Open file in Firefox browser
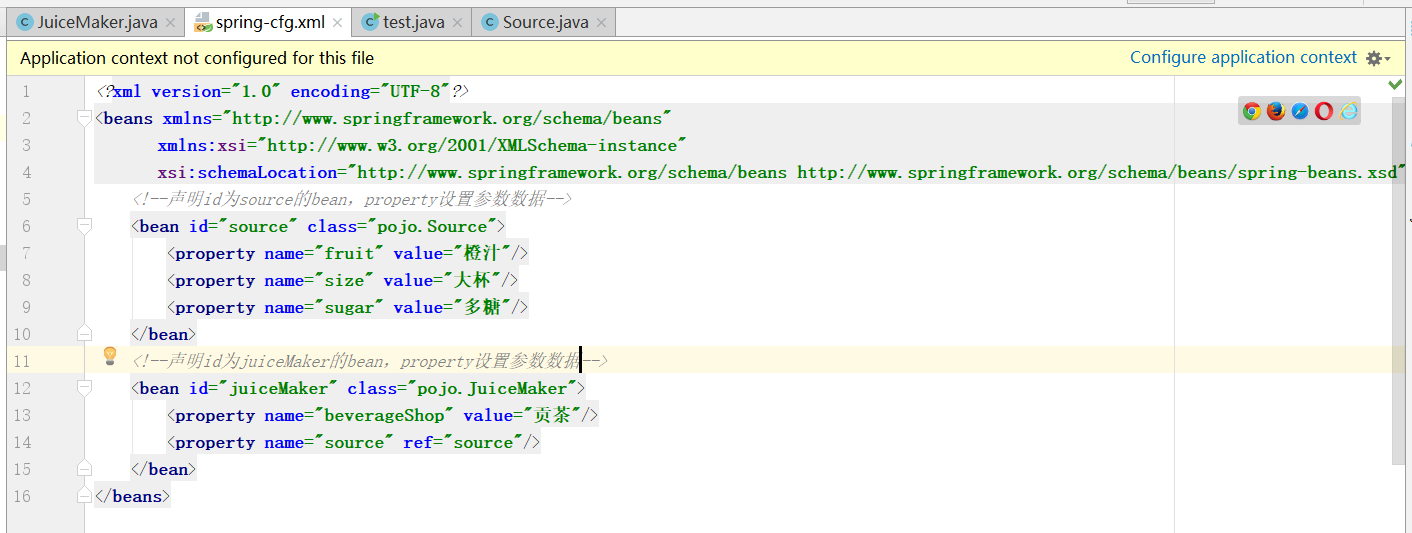 coord(1276,112)
